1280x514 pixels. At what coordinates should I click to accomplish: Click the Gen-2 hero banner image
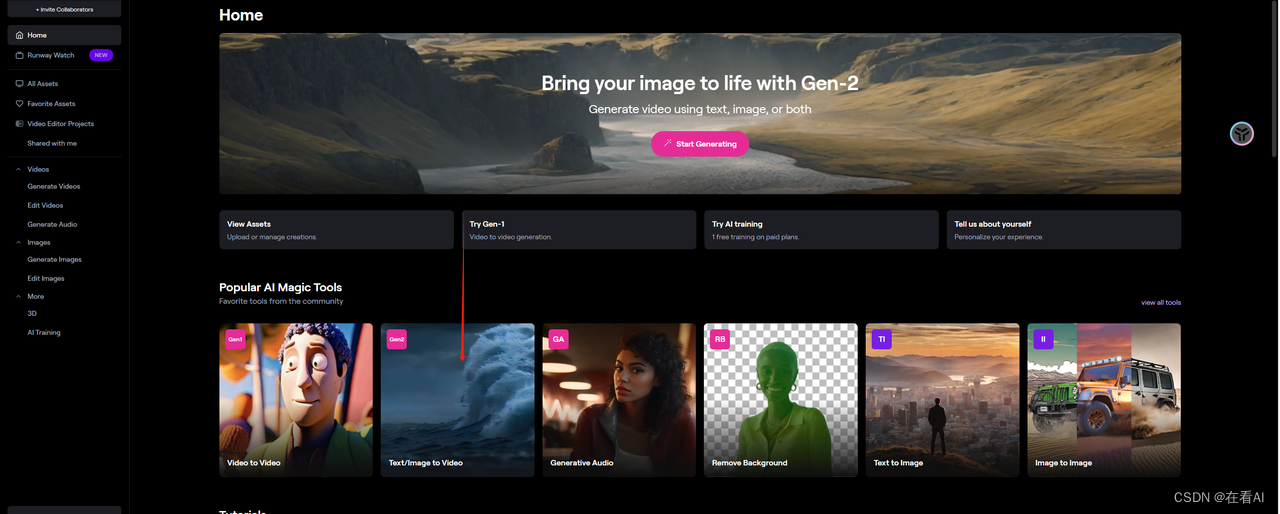click(700, 113)
